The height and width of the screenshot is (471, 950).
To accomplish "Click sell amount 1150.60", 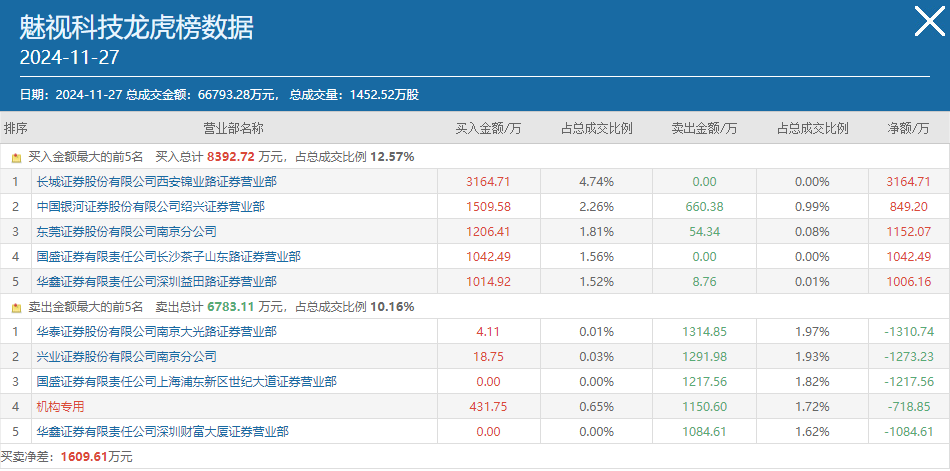I will (704, 407).
